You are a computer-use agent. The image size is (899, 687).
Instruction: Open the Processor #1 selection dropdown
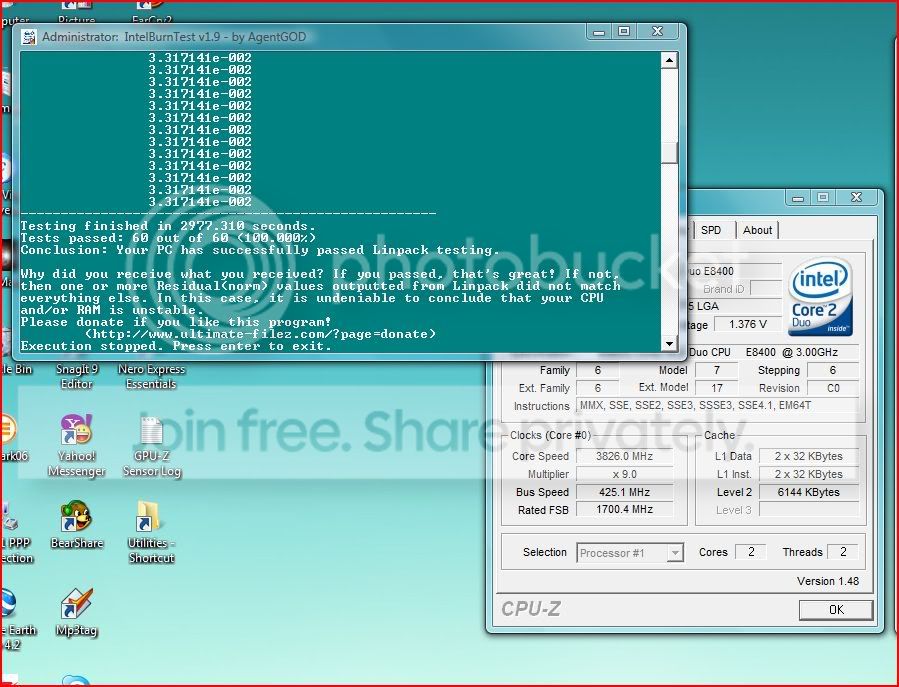pos(630,553)
